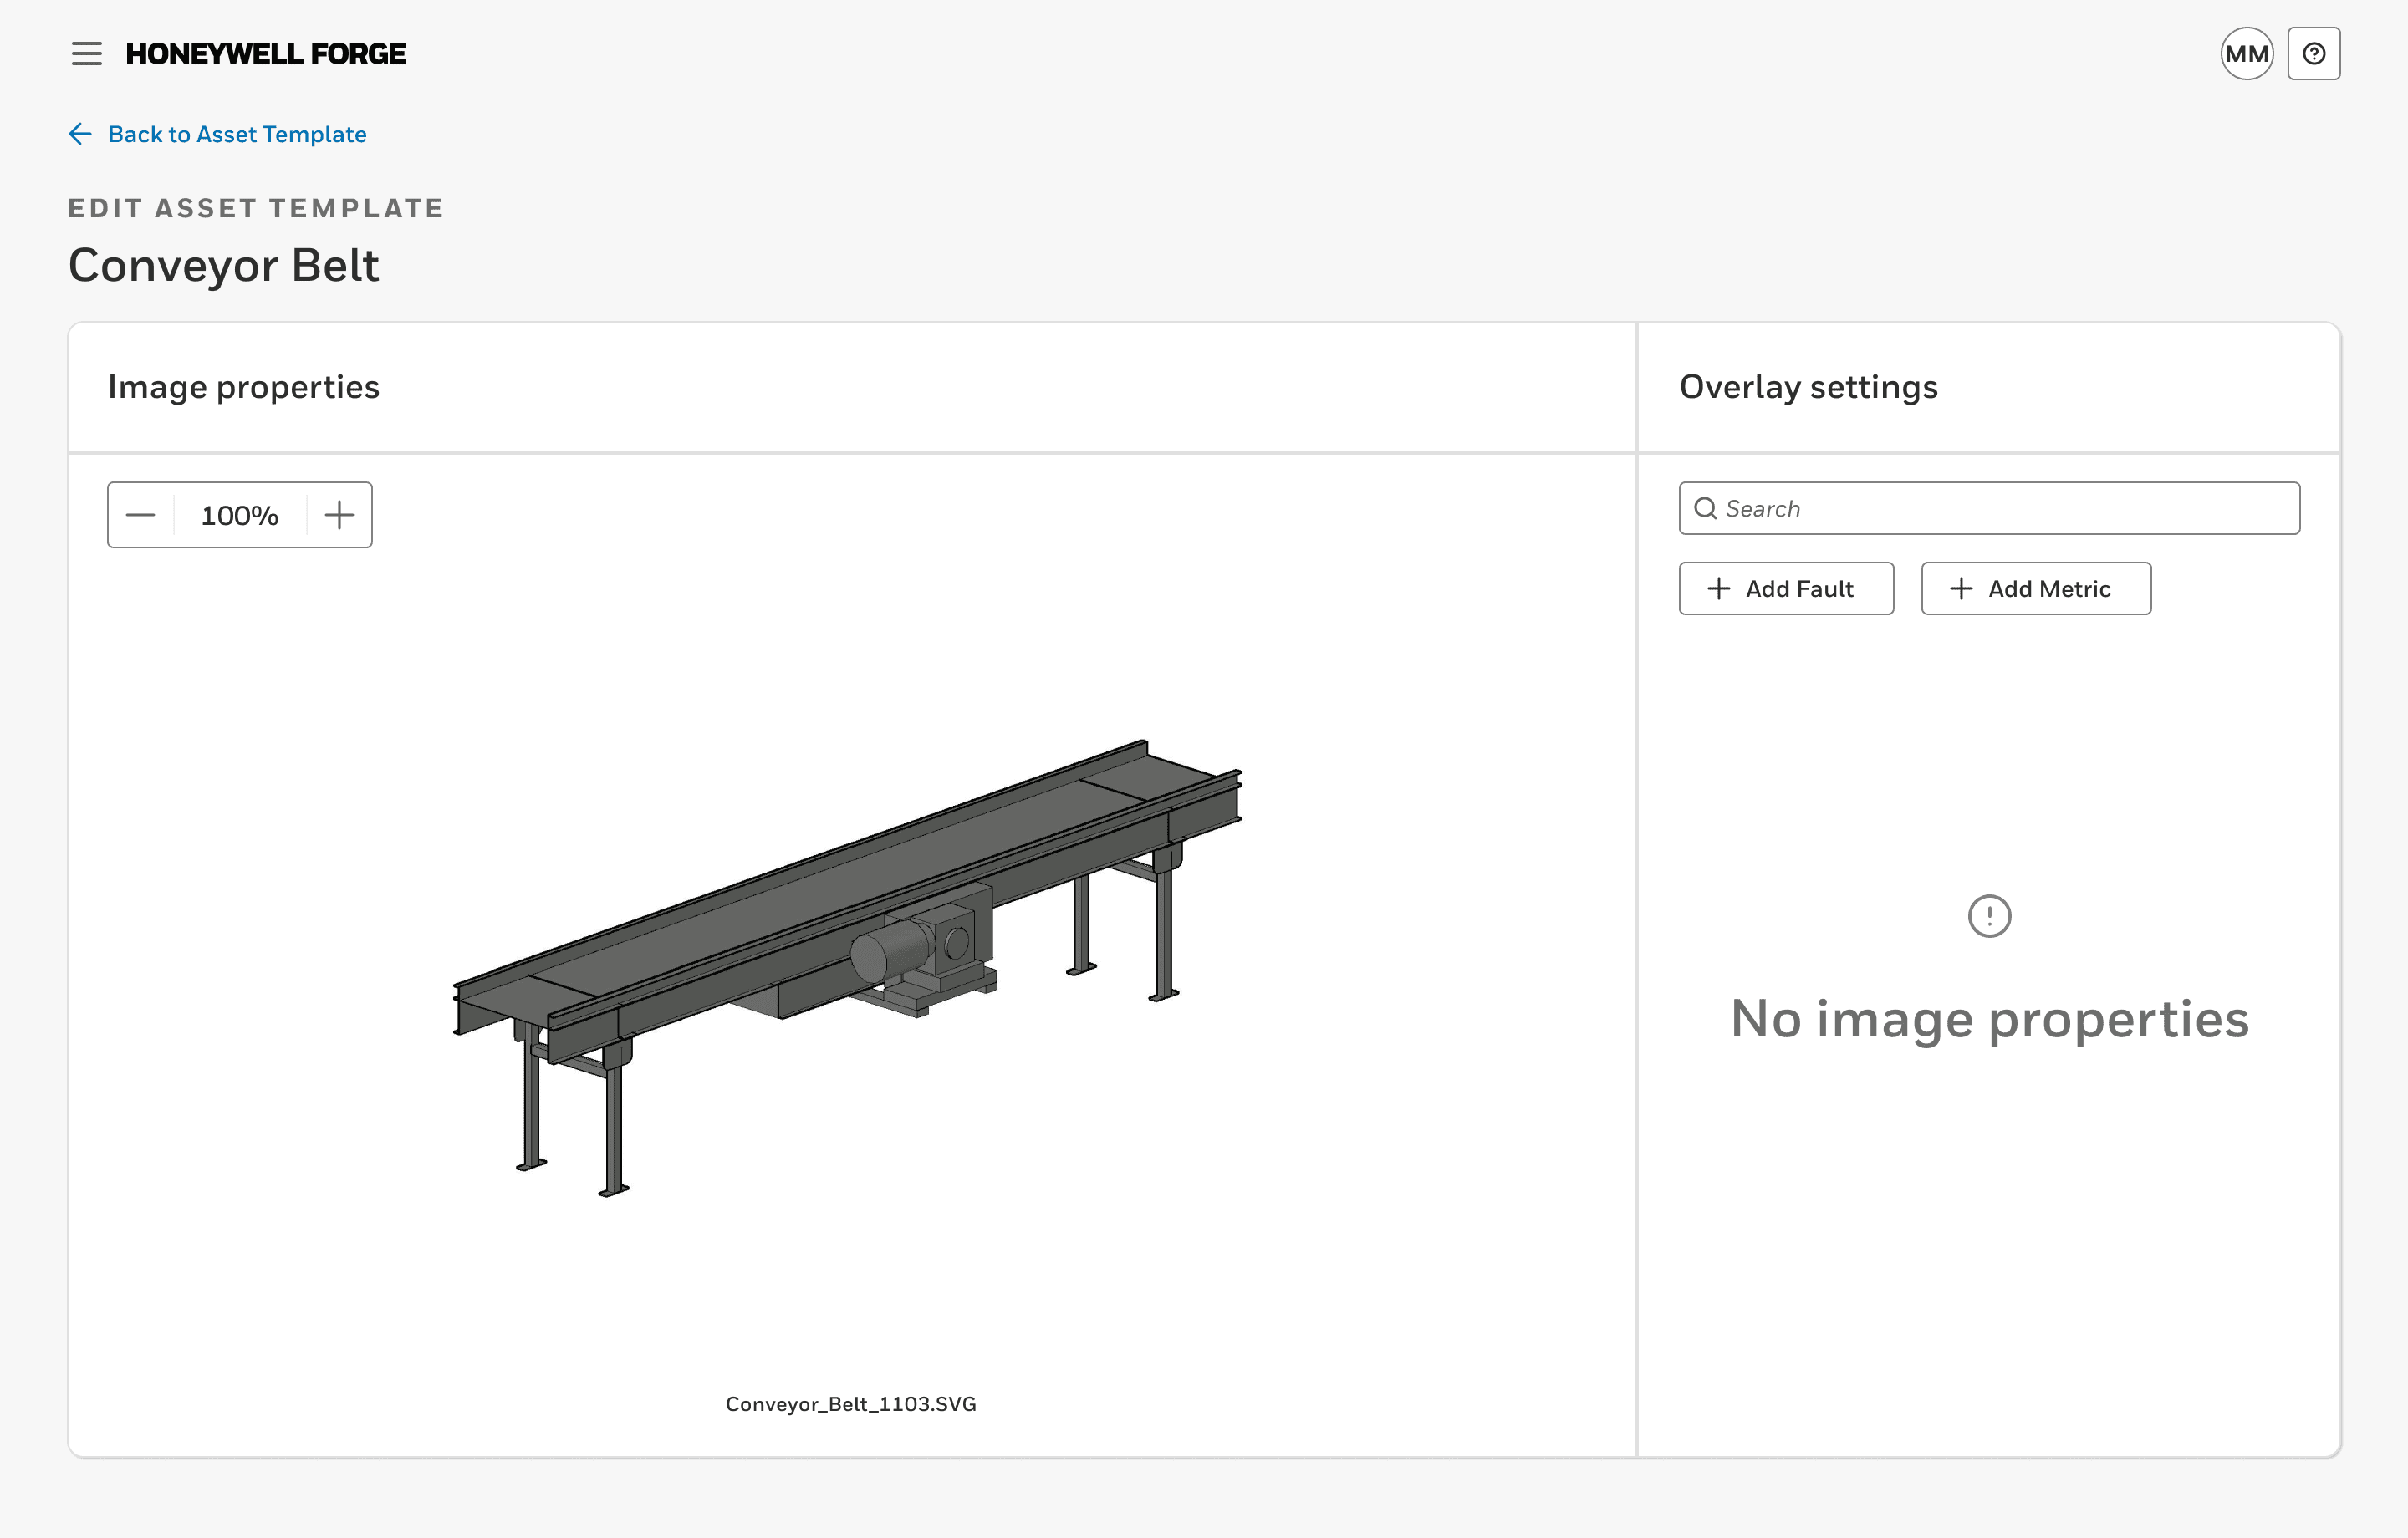Click the navigation hamburger menu icon

click(x=86, y=53)
